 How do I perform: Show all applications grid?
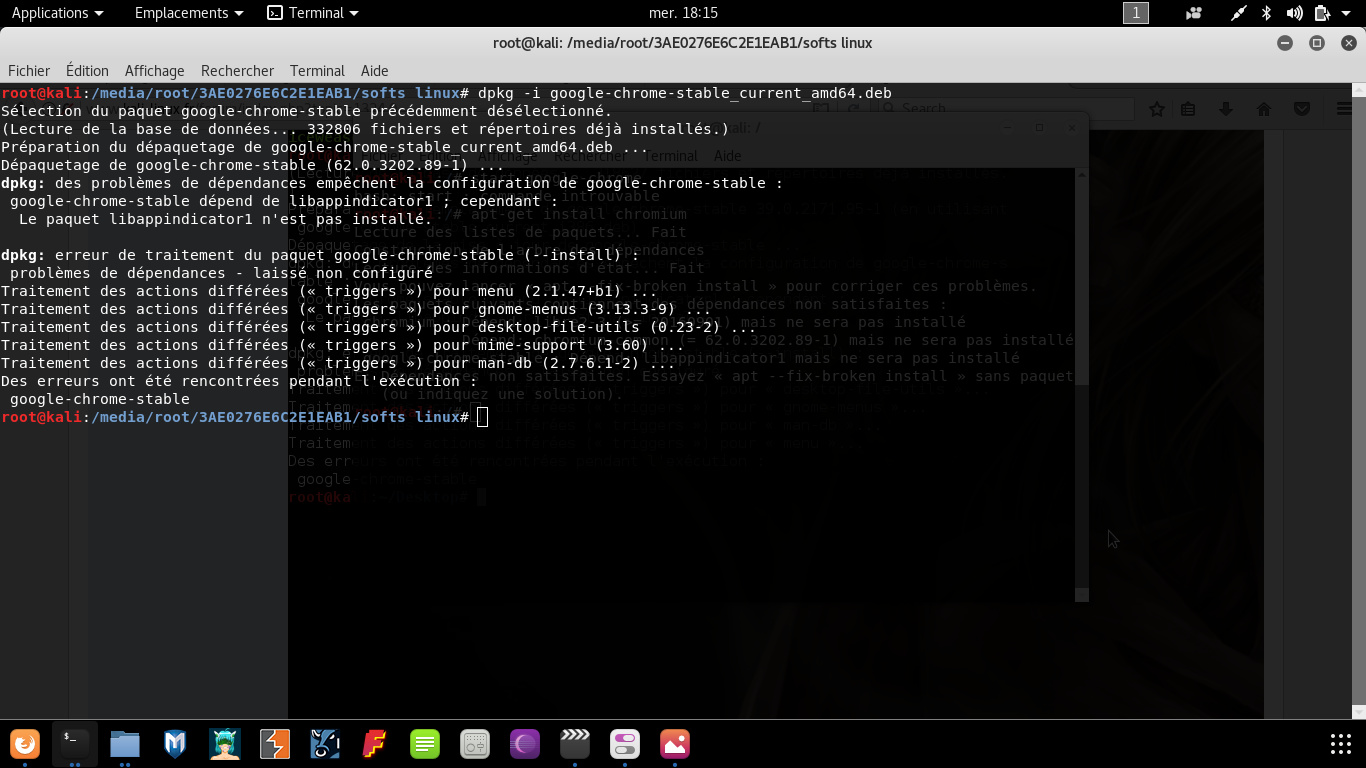tap(1341, 744)
